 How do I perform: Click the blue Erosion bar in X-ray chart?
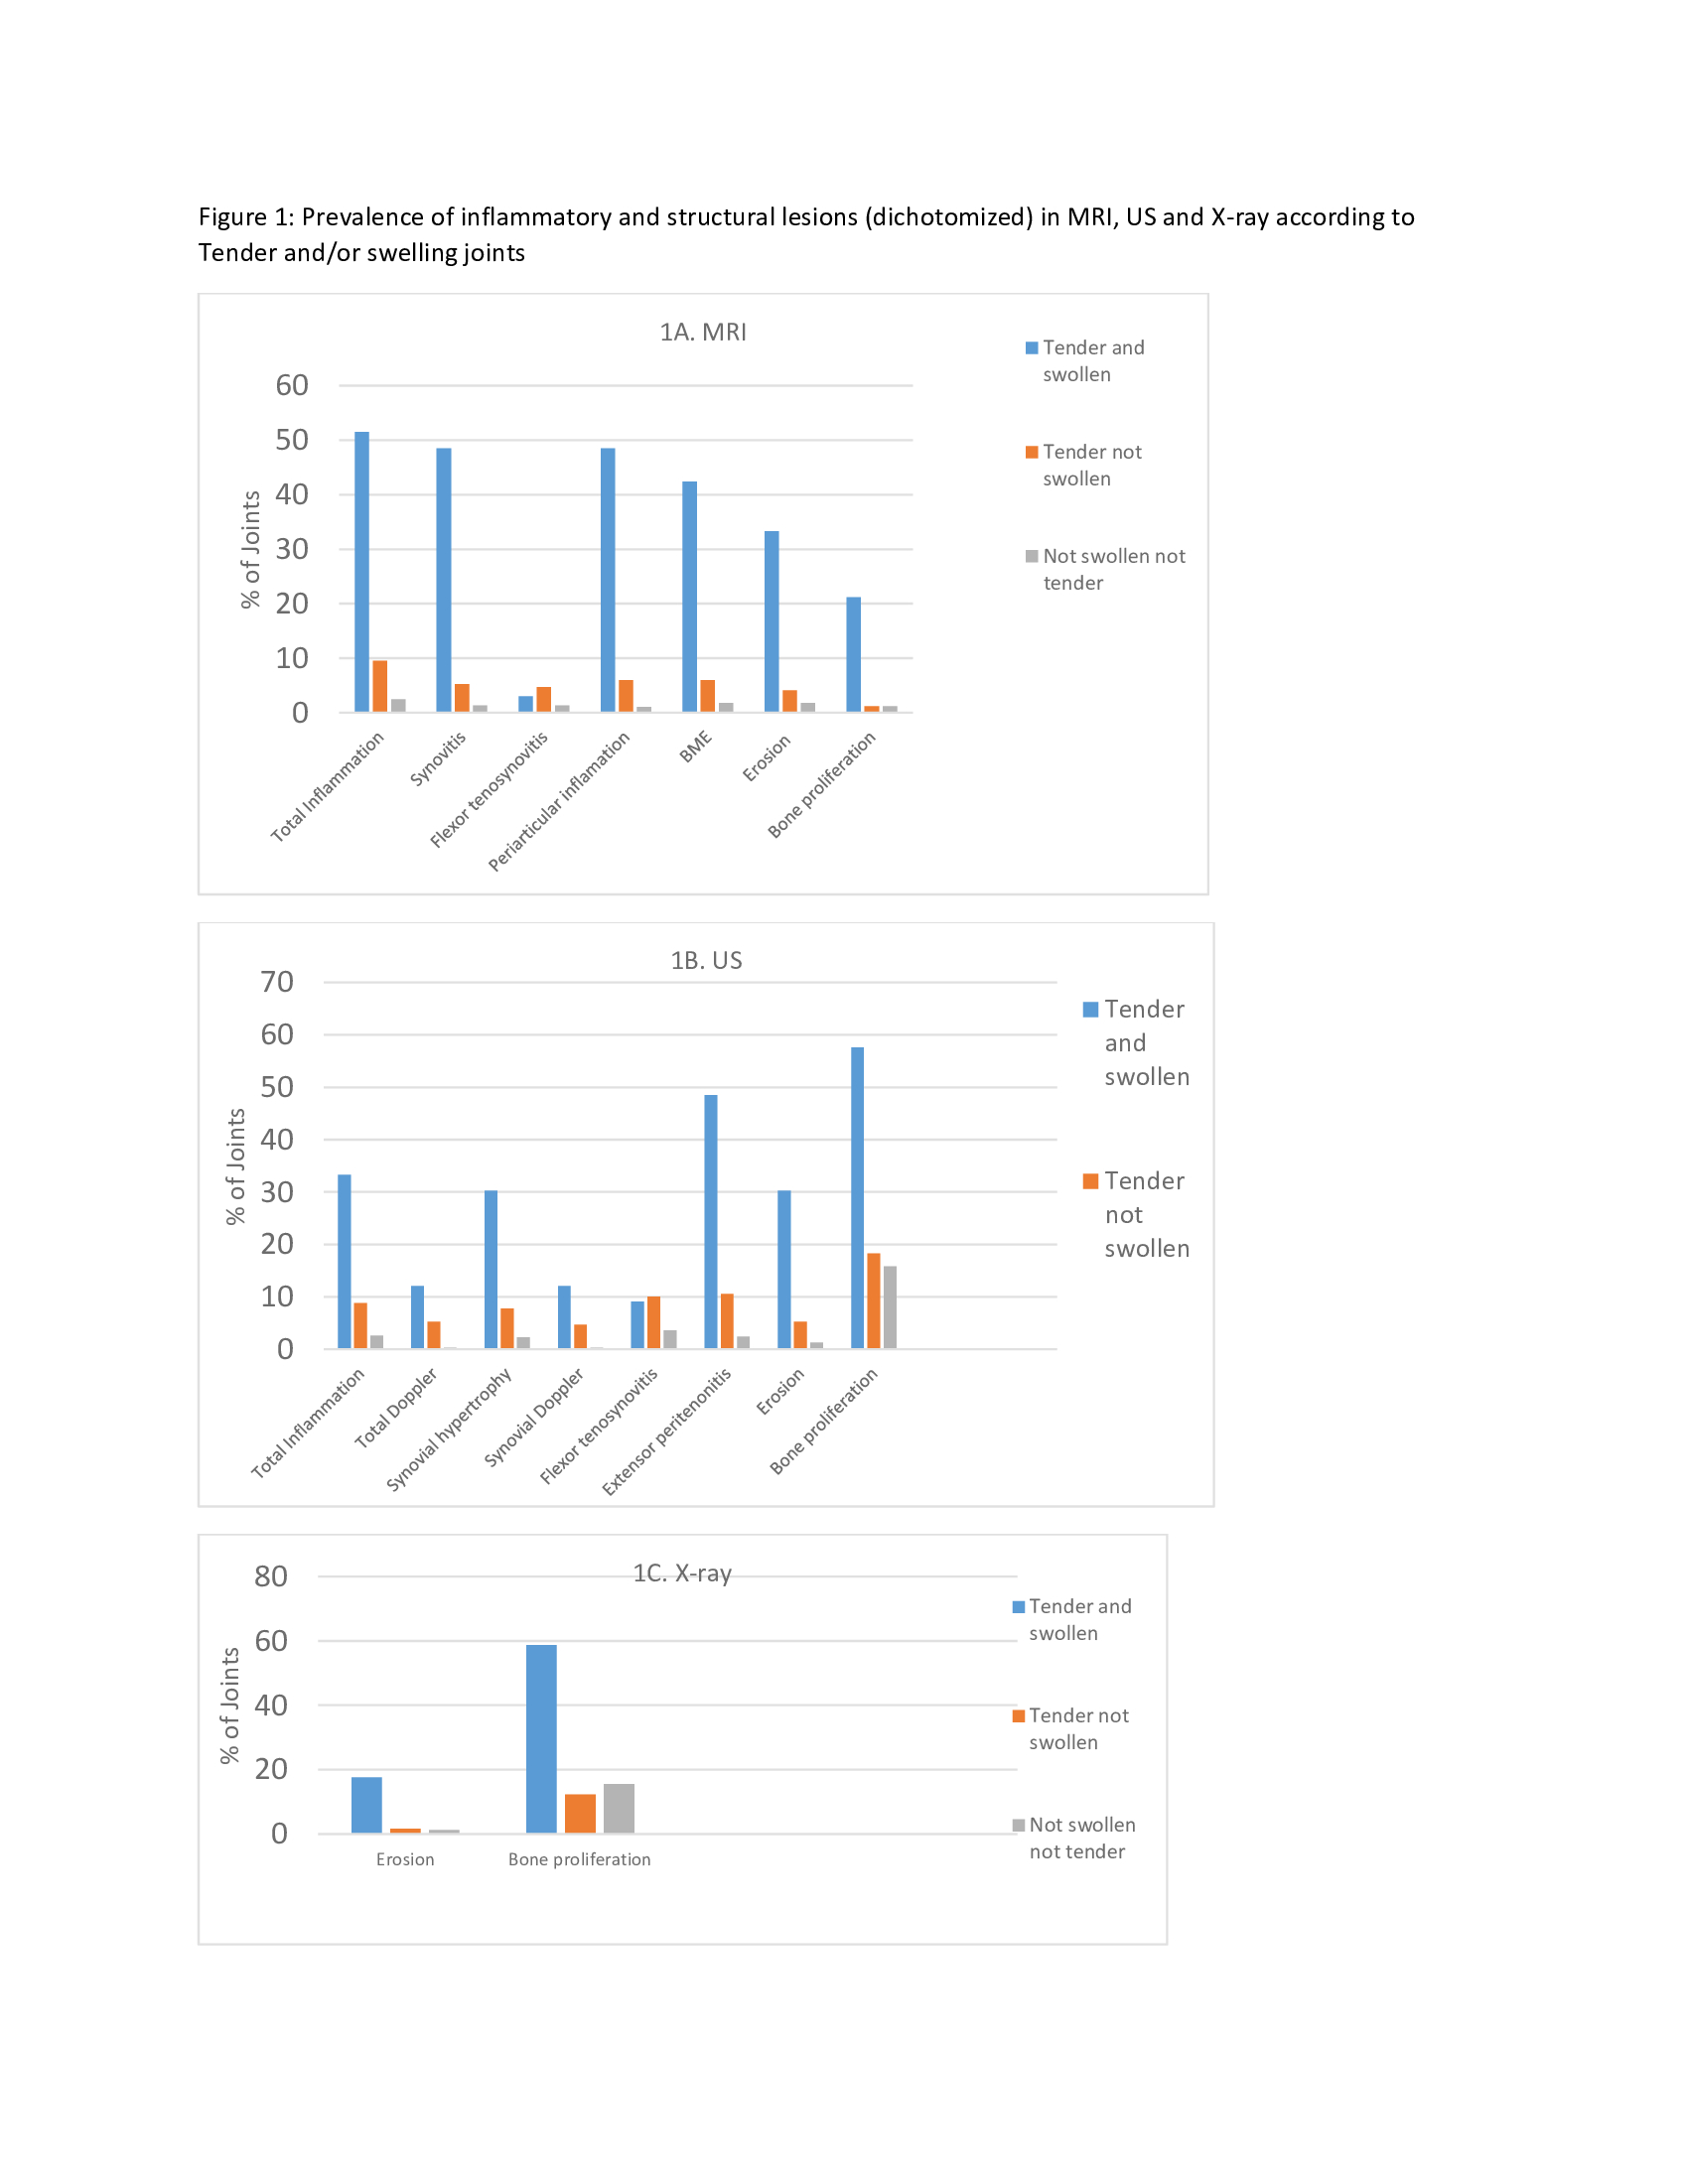click(x=366, y=1805)
